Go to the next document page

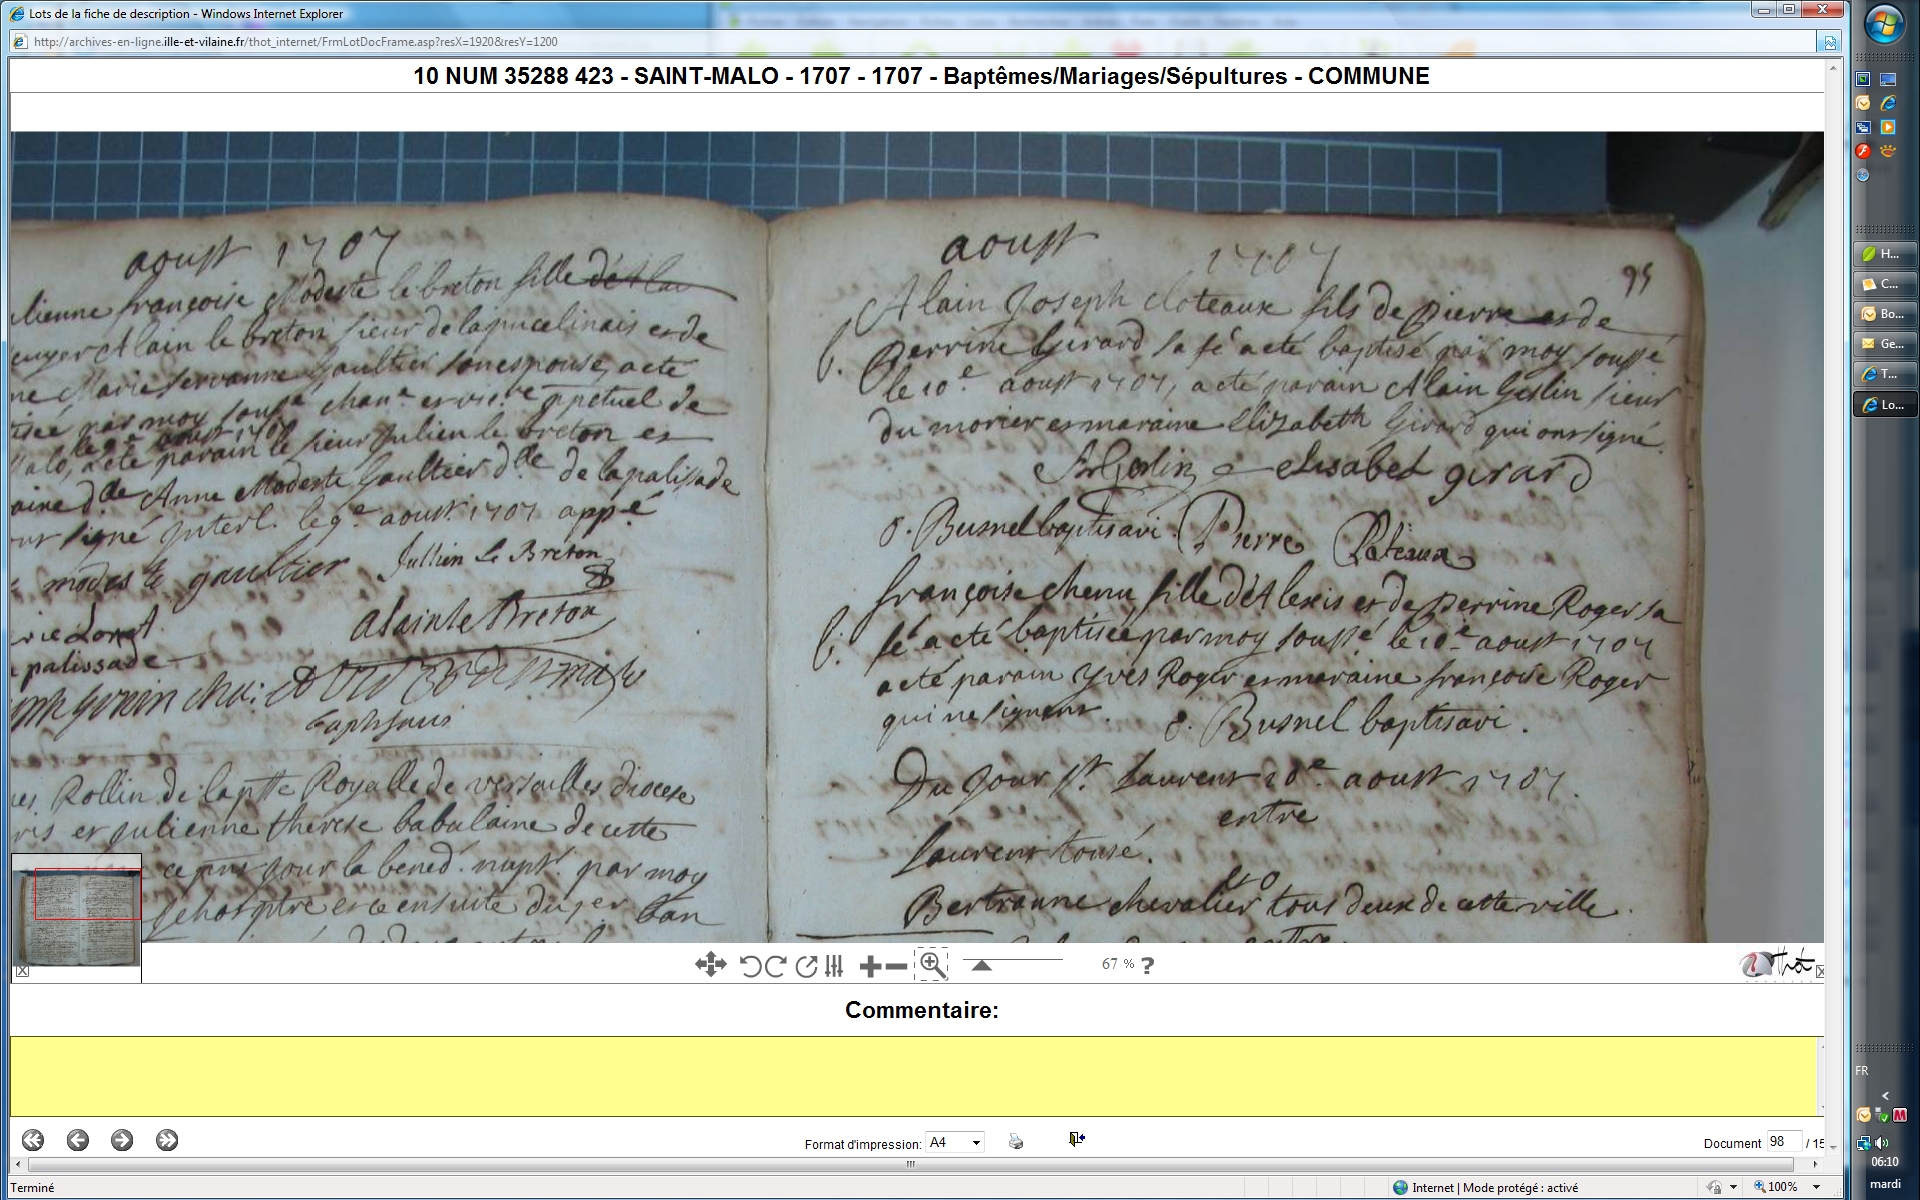122,1140
